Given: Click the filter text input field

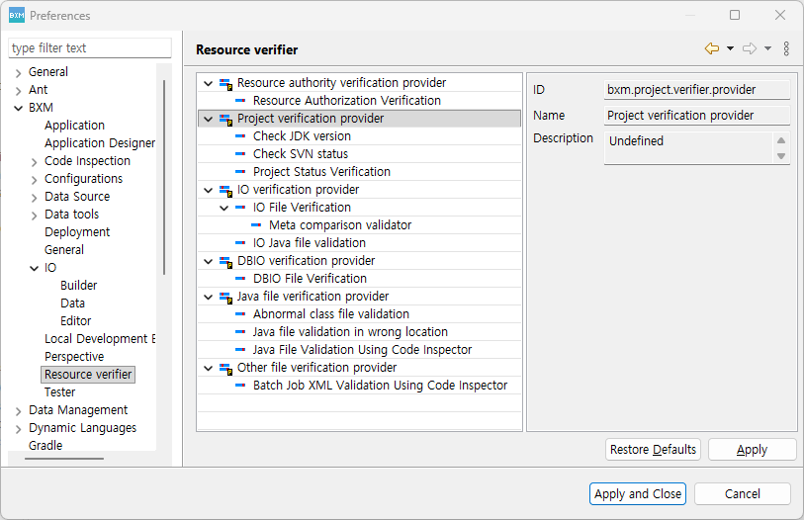Looking at the screenshot, I should pos(90,48).
